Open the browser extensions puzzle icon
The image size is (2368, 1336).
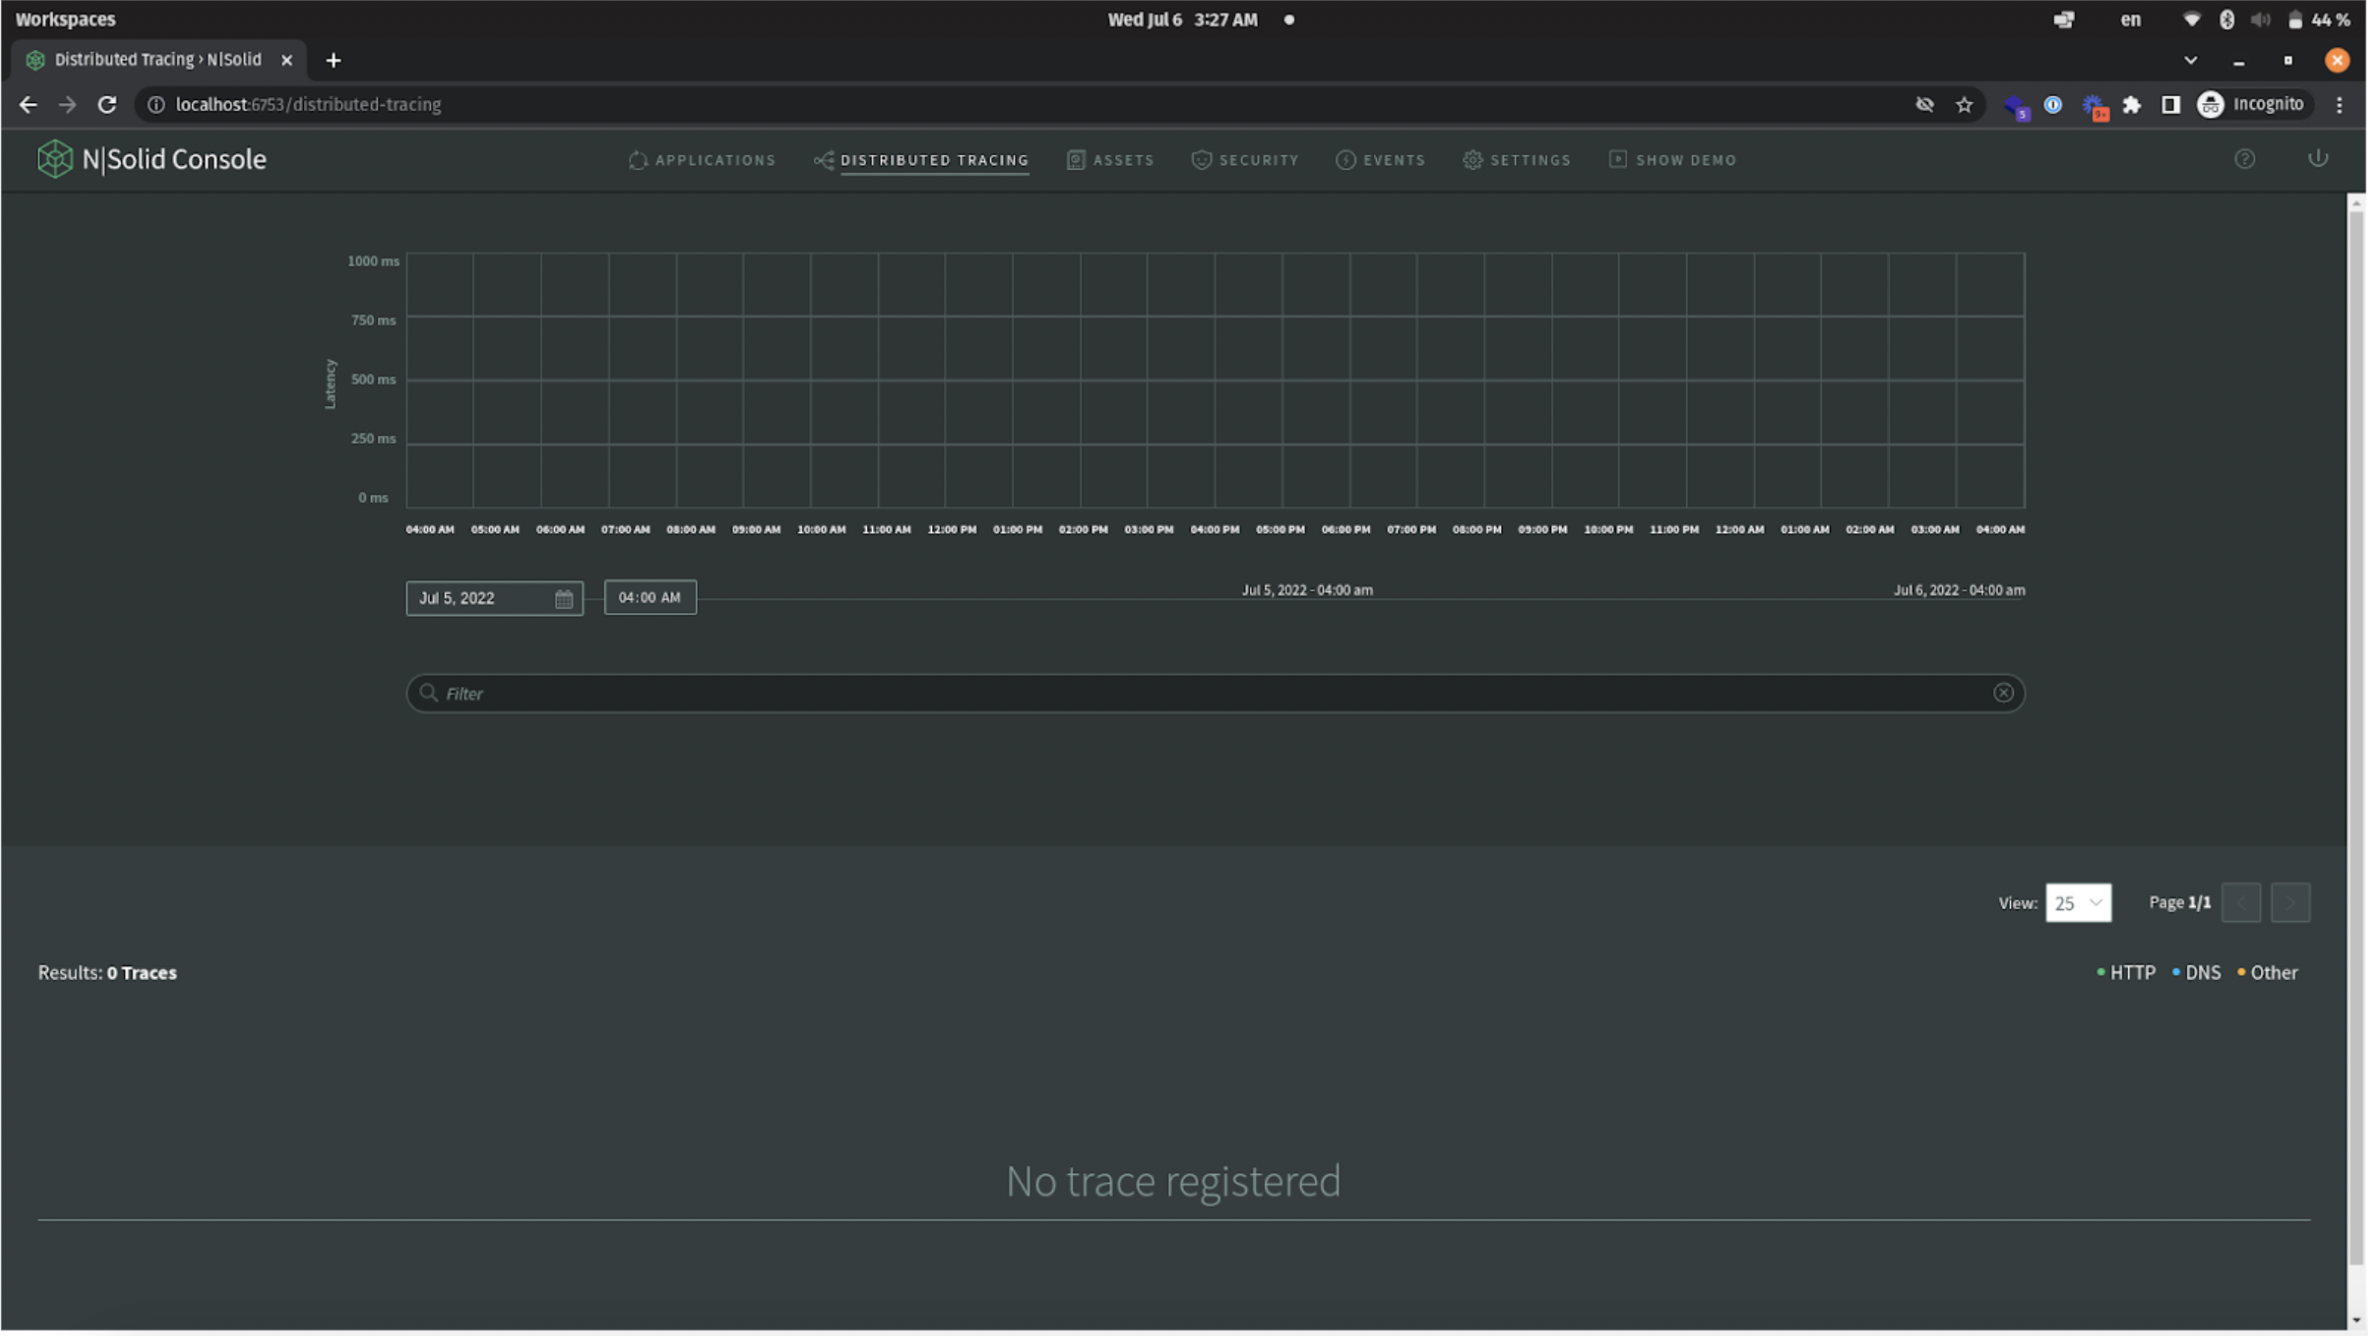[x=2131, y=104]
